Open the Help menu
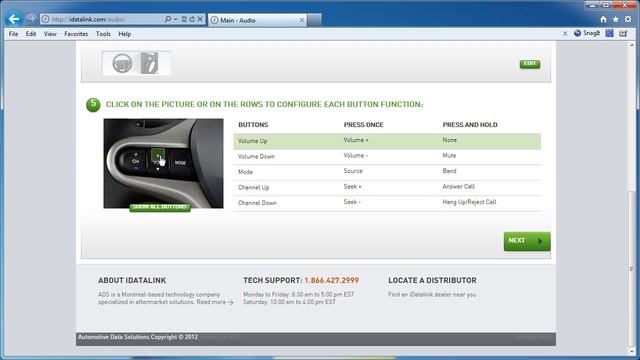Viewport: 640px width, 360px height. point(124,34)
